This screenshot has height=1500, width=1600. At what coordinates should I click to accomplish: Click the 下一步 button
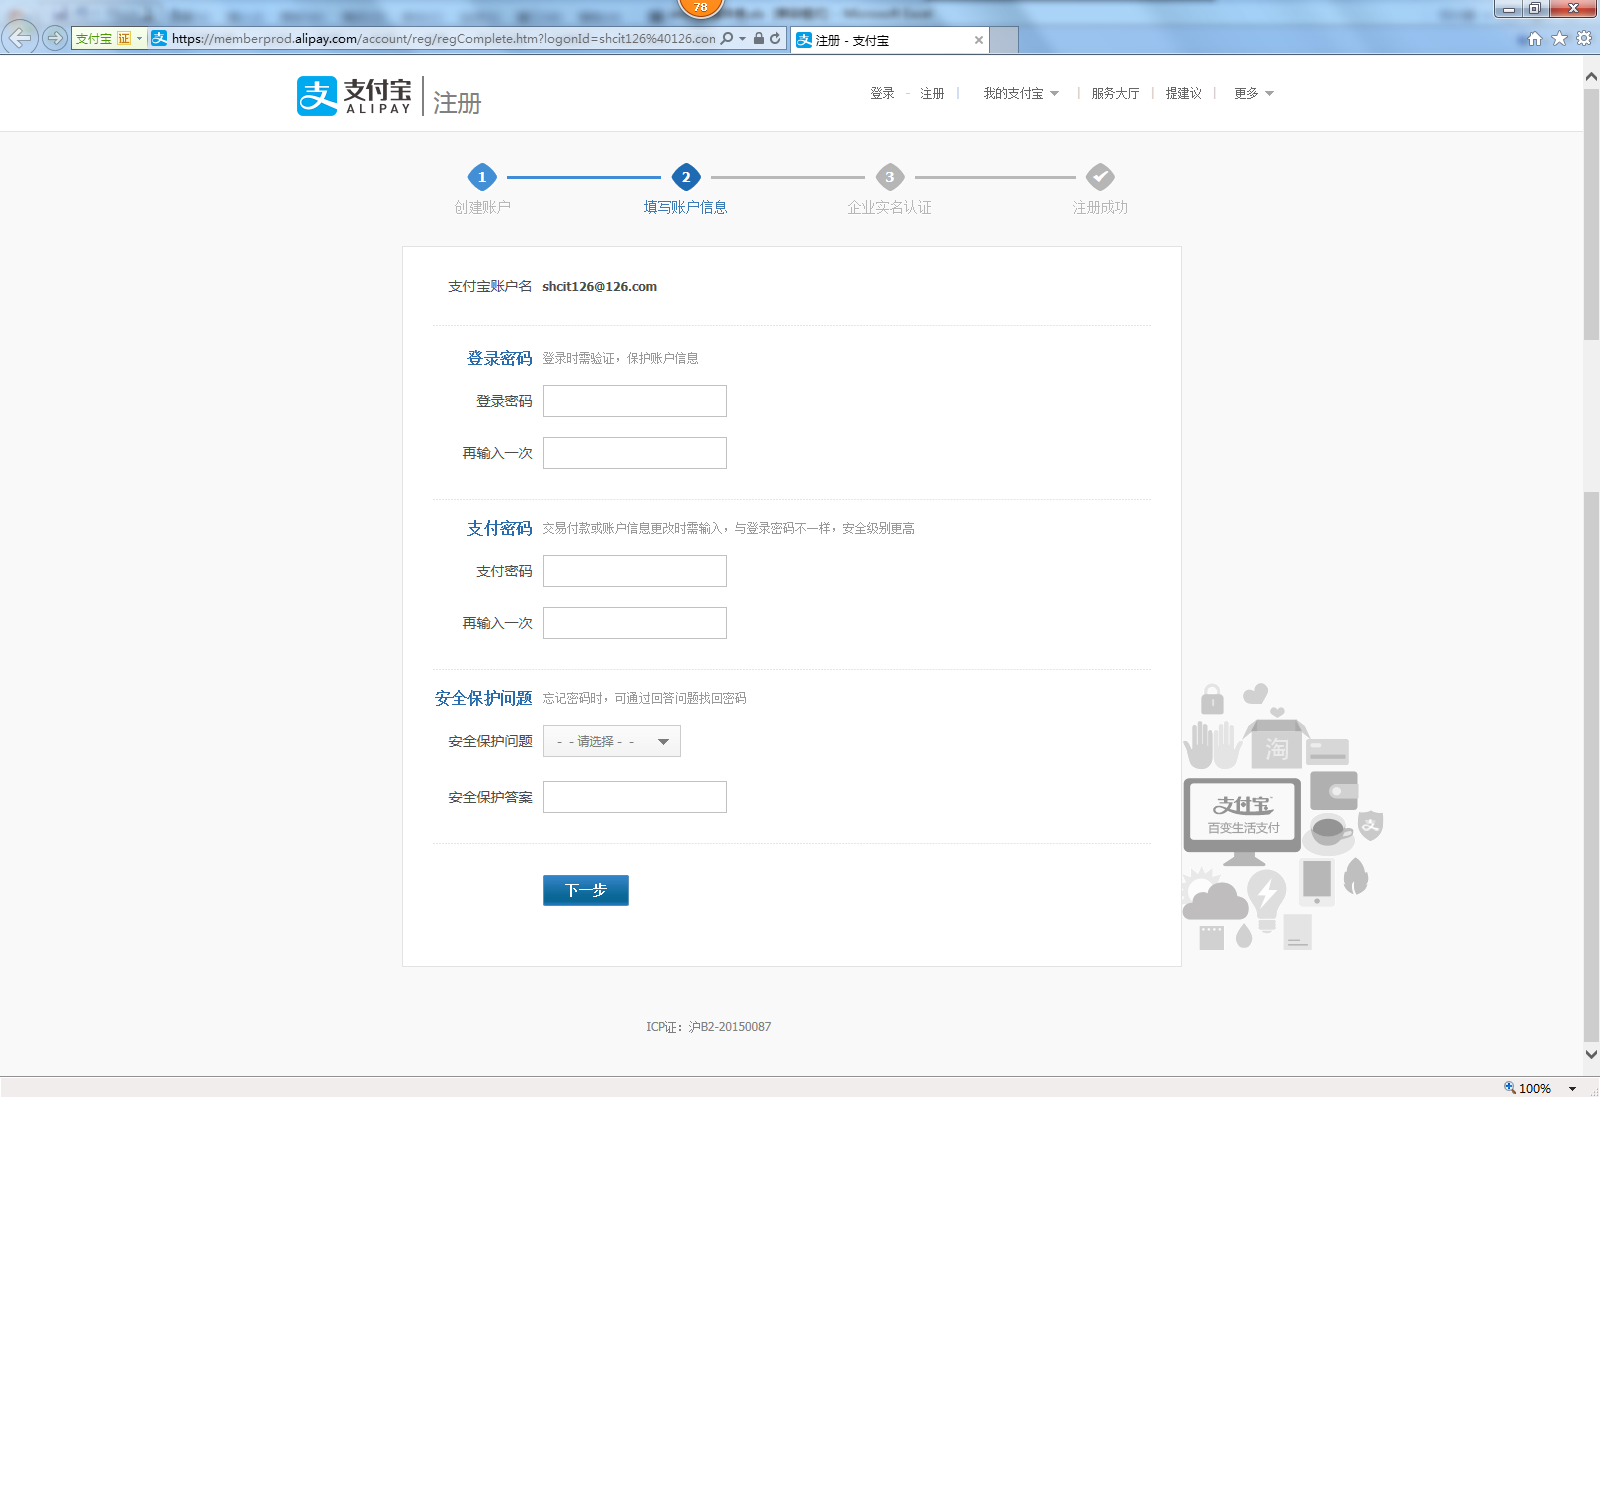(x=586, y=890)
